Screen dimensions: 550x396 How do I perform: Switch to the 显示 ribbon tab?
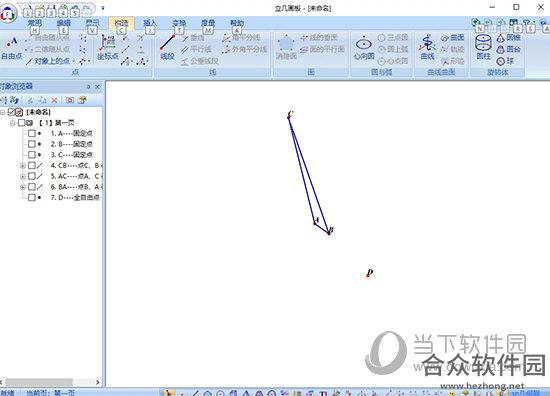point(92,23)
